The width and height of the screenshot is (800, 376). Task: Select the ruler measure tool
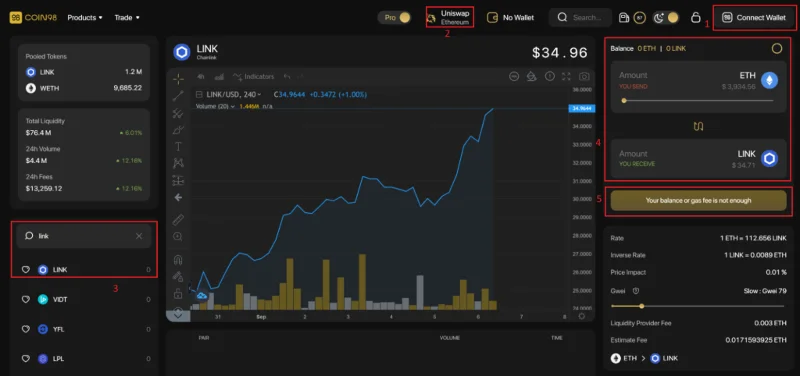pos(178,220)
